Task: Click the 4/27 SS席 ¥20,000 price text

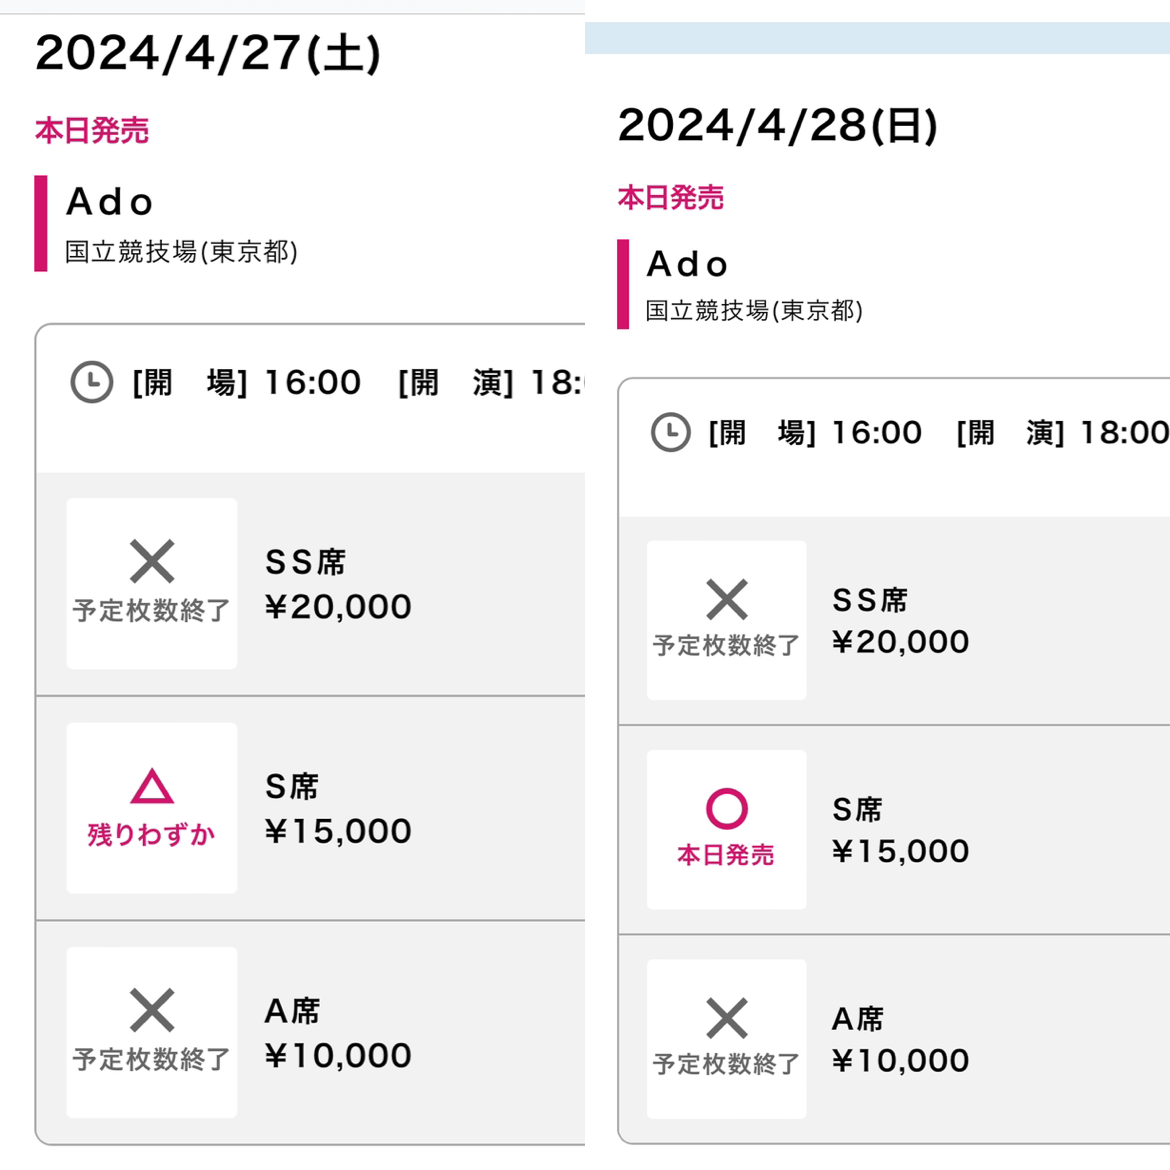Action: [x=338, y=607]
